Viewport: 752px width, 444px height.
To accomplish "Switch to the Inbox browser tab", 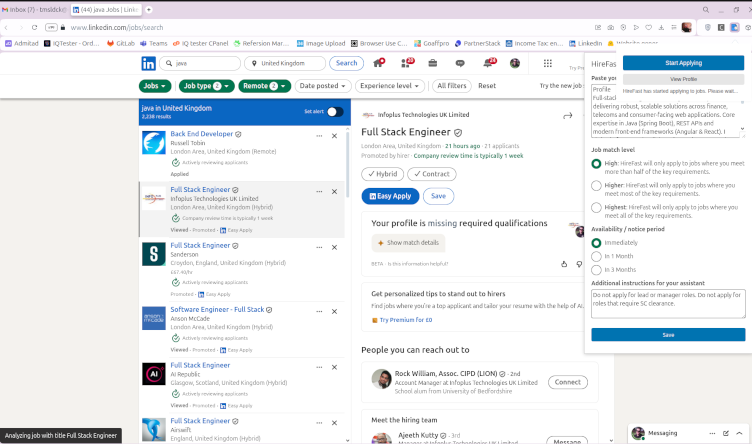I will click(32, 9).
